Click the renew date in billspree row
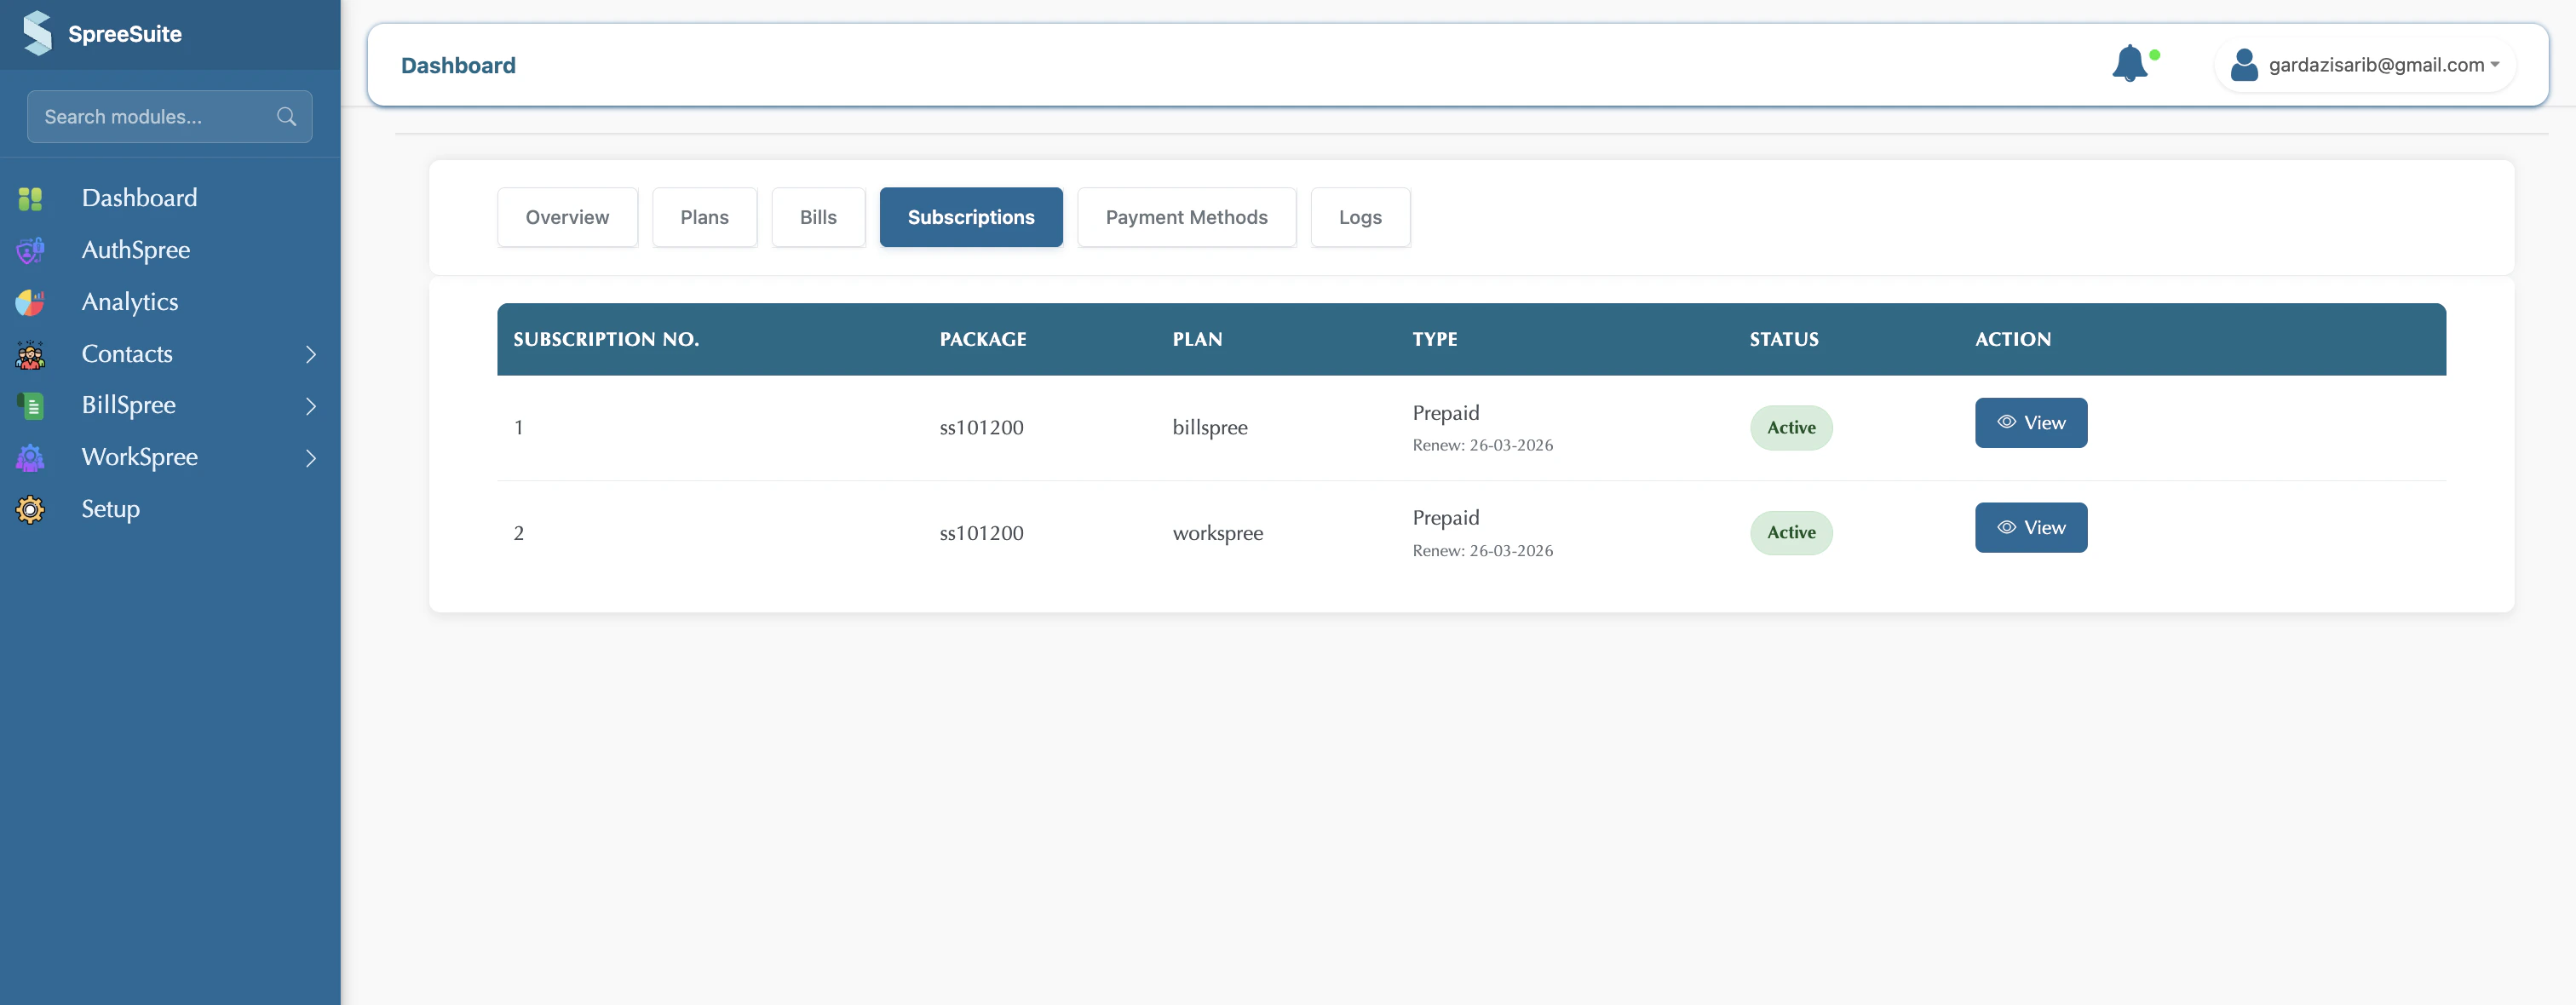 [x=1482, y=445]
